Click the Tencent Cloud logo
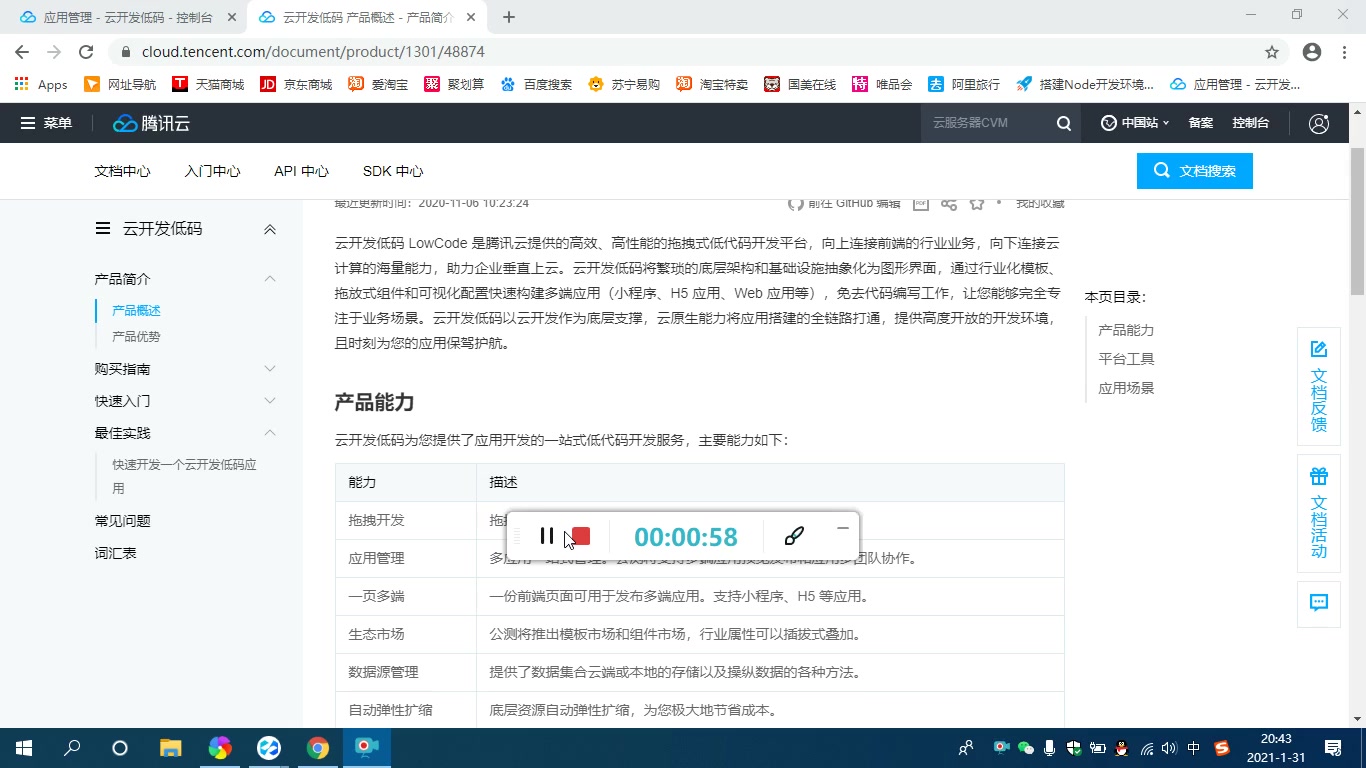Viewport: 1366px width, 768px height. 151,123
